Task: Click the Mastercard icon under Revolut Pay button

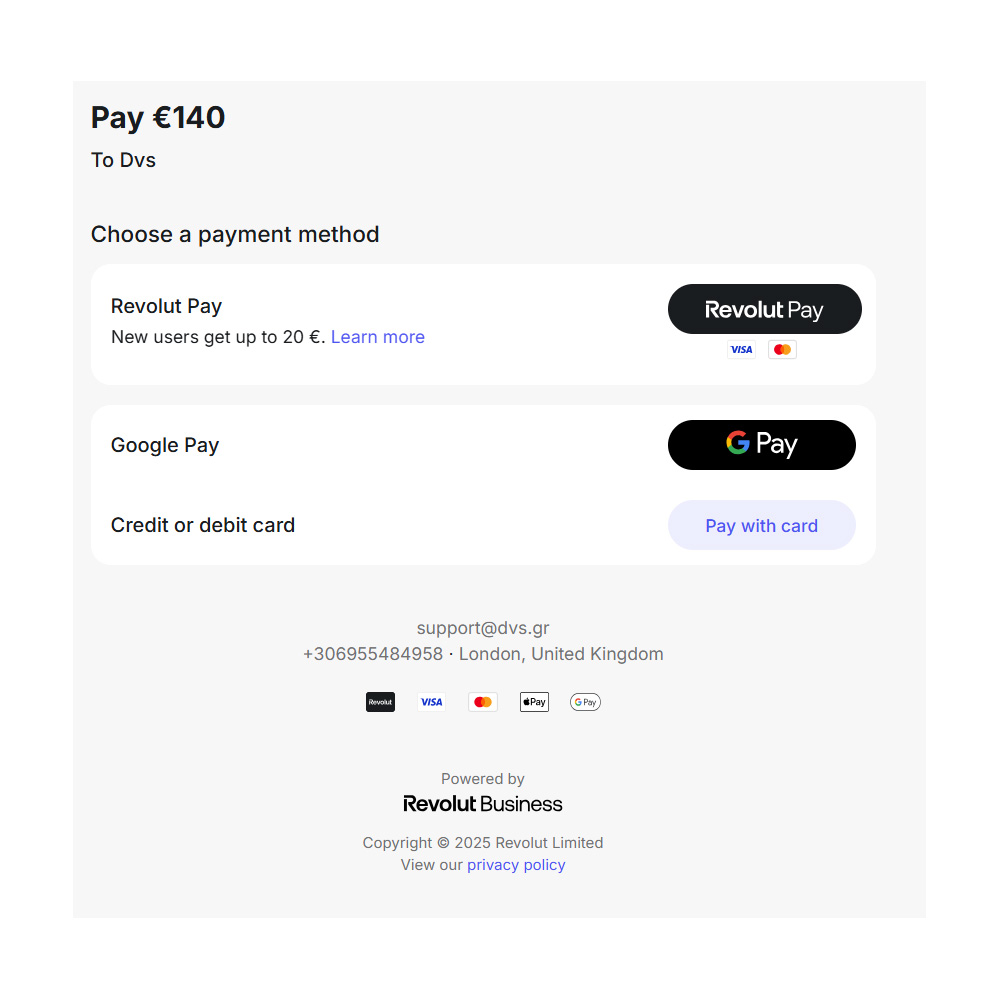Action: coord(782,350)
